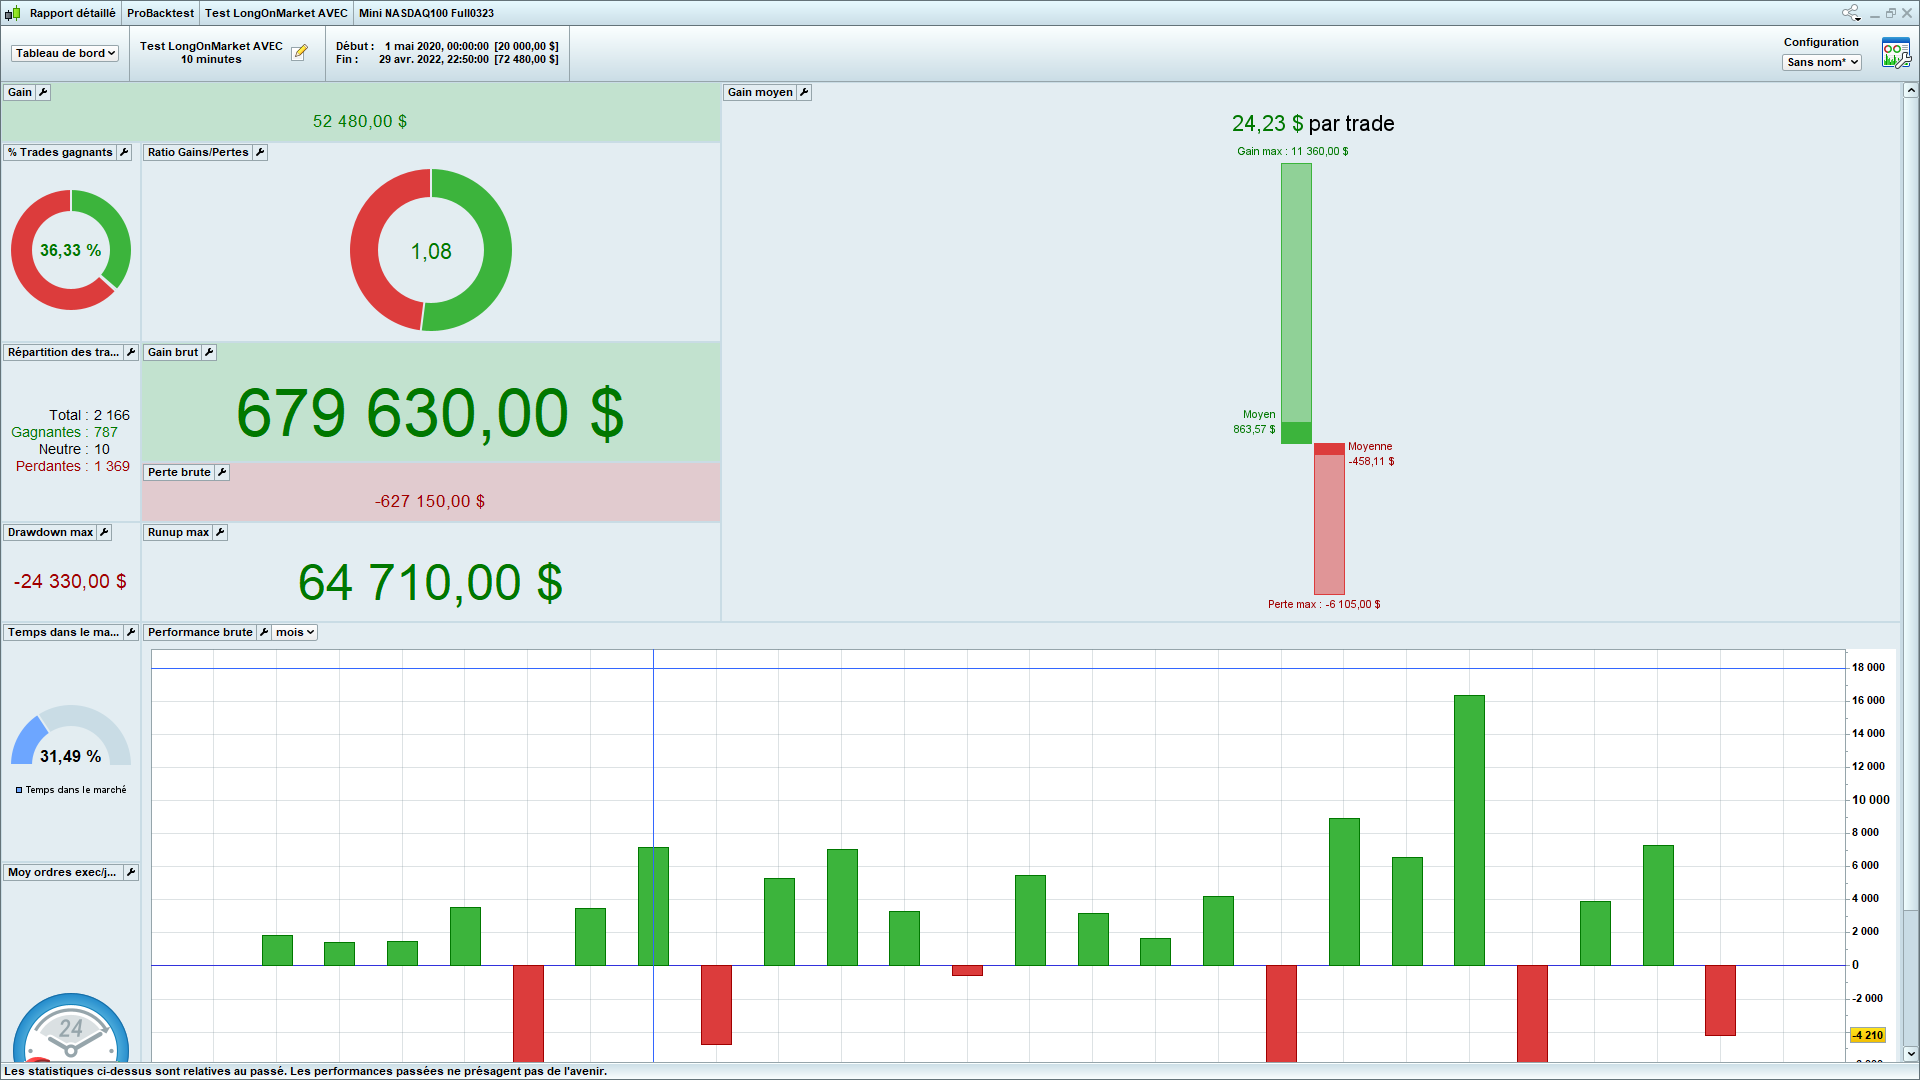Click the Moy ordres exec/j panel label

62,872
